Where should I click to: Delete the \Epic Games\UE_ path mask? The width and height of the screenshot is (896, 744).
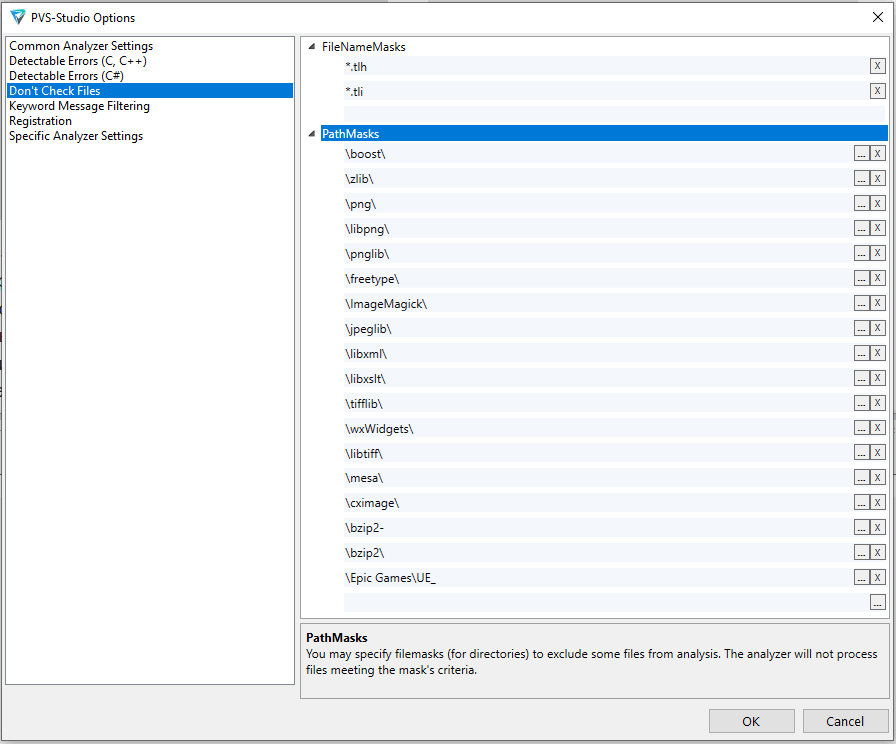point(879,577)
